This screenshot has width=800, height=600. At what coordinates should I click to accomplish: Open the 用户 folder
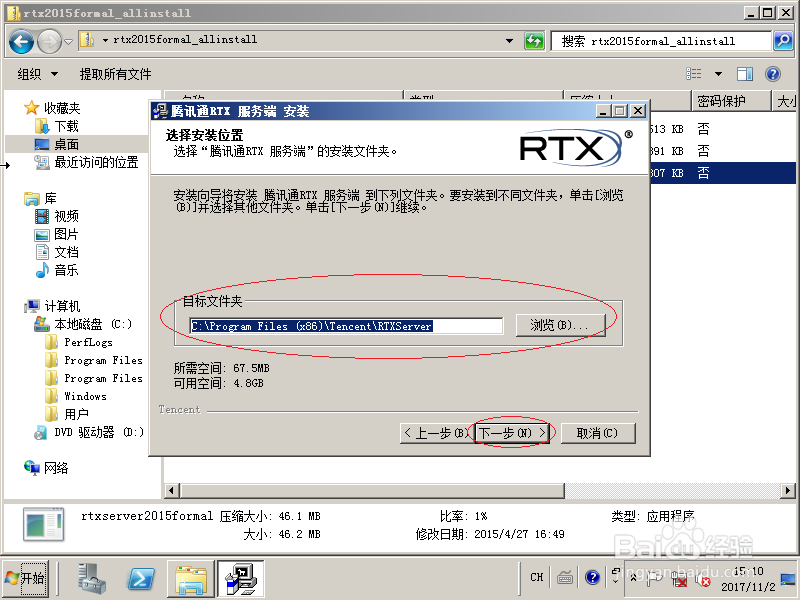67,414
